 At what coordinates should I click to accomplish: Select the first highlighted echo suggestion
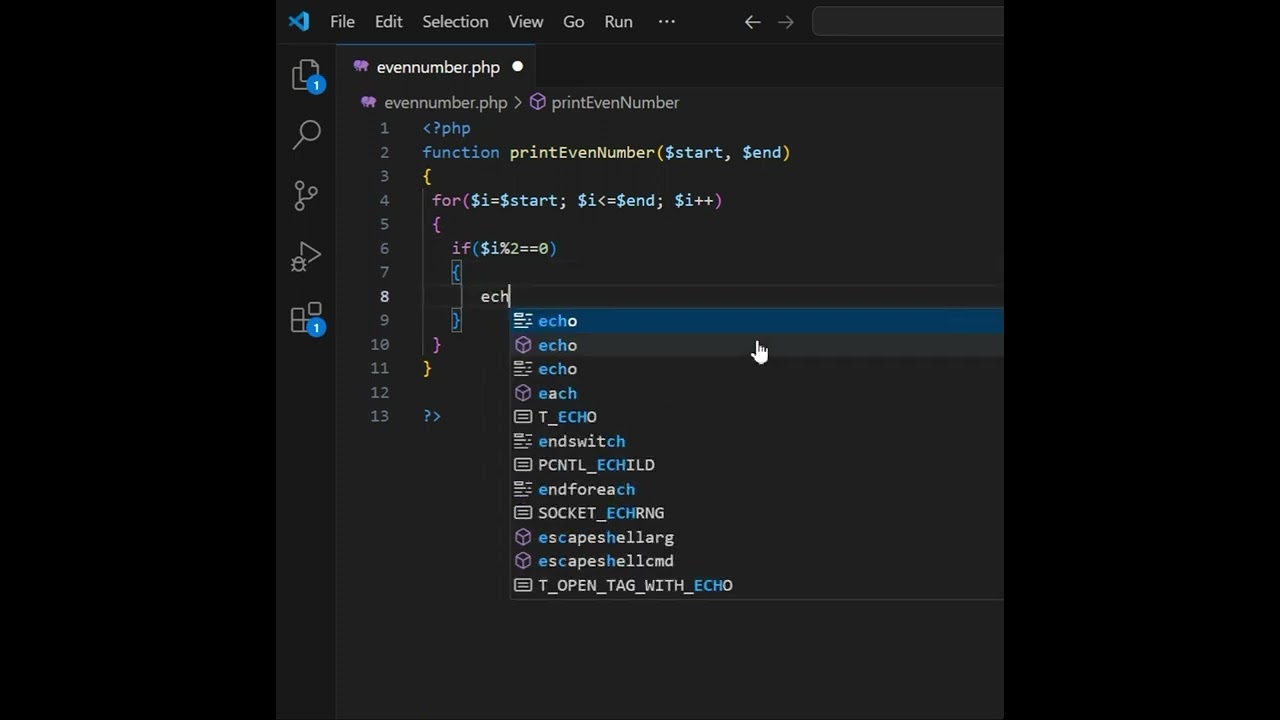coord(757,321)
